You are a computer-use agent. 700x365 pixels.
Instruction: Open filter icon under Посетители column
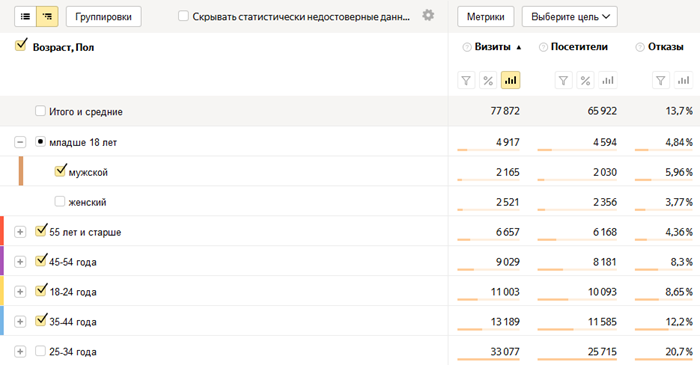tap(563, 80)
